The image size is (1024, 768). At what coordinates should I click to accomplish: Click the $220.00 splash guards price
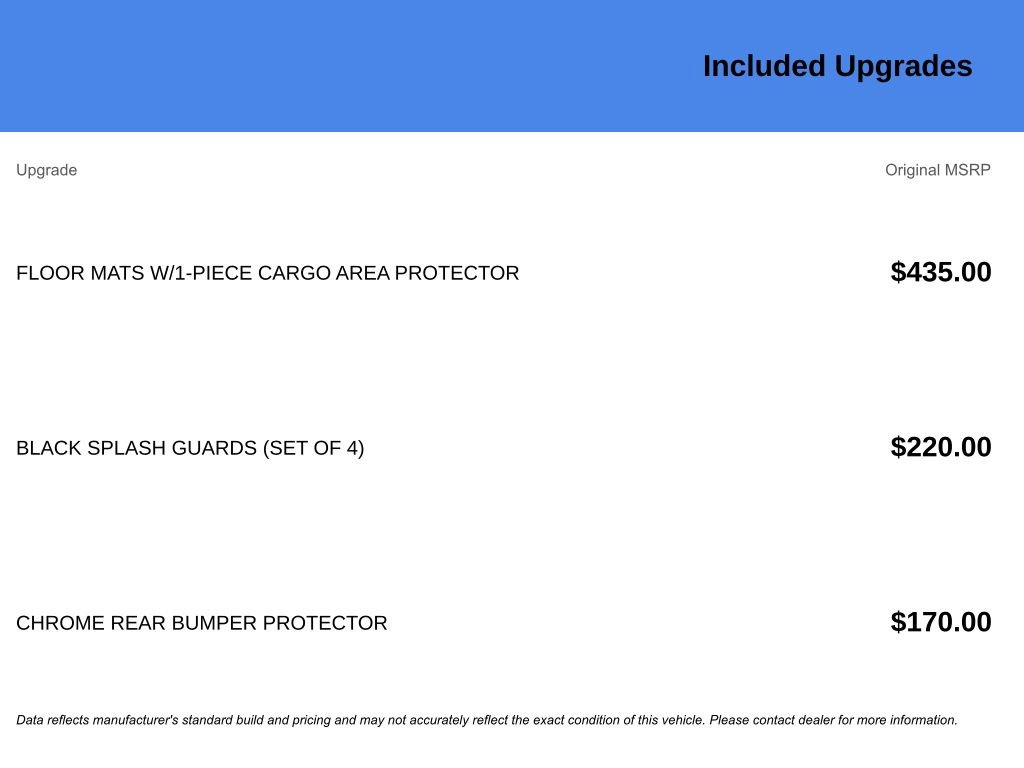pos(940,447)
